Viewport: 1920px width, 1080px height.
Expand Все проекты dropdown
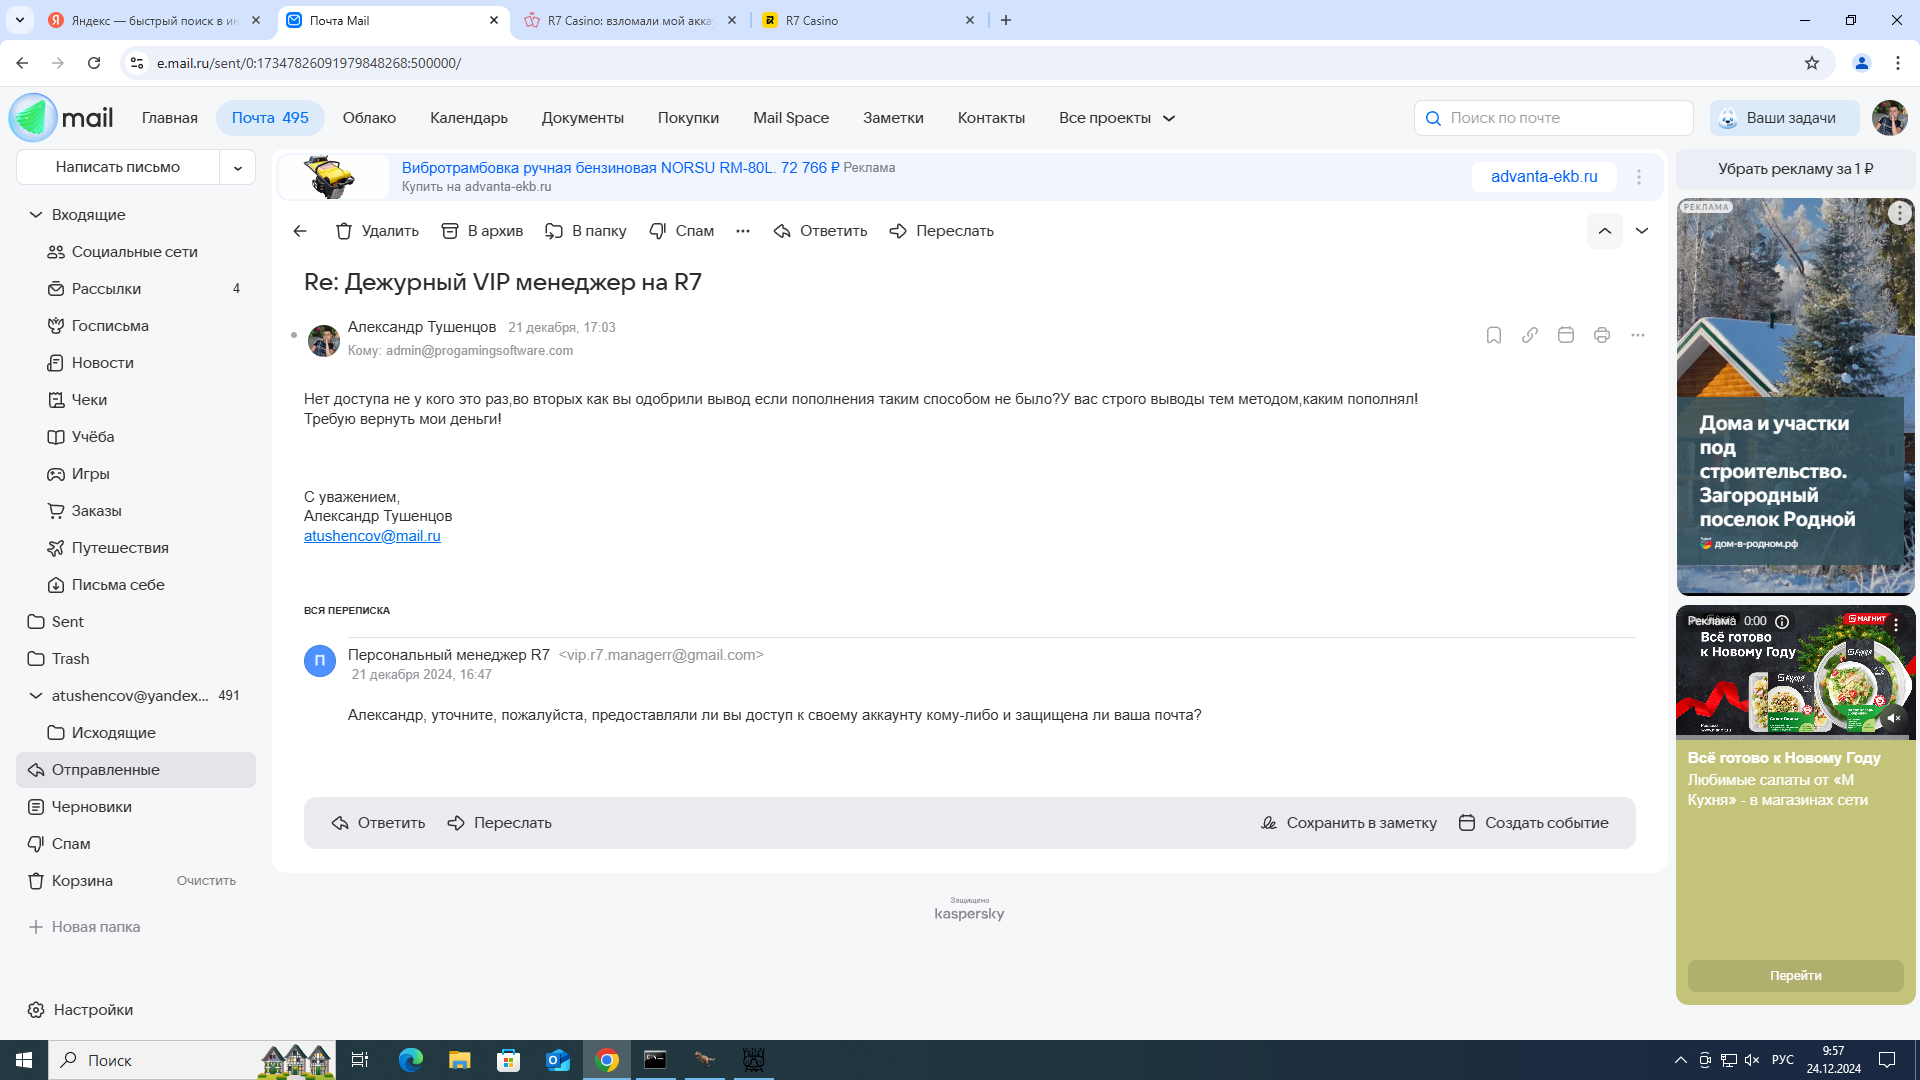click(1117, 118)
